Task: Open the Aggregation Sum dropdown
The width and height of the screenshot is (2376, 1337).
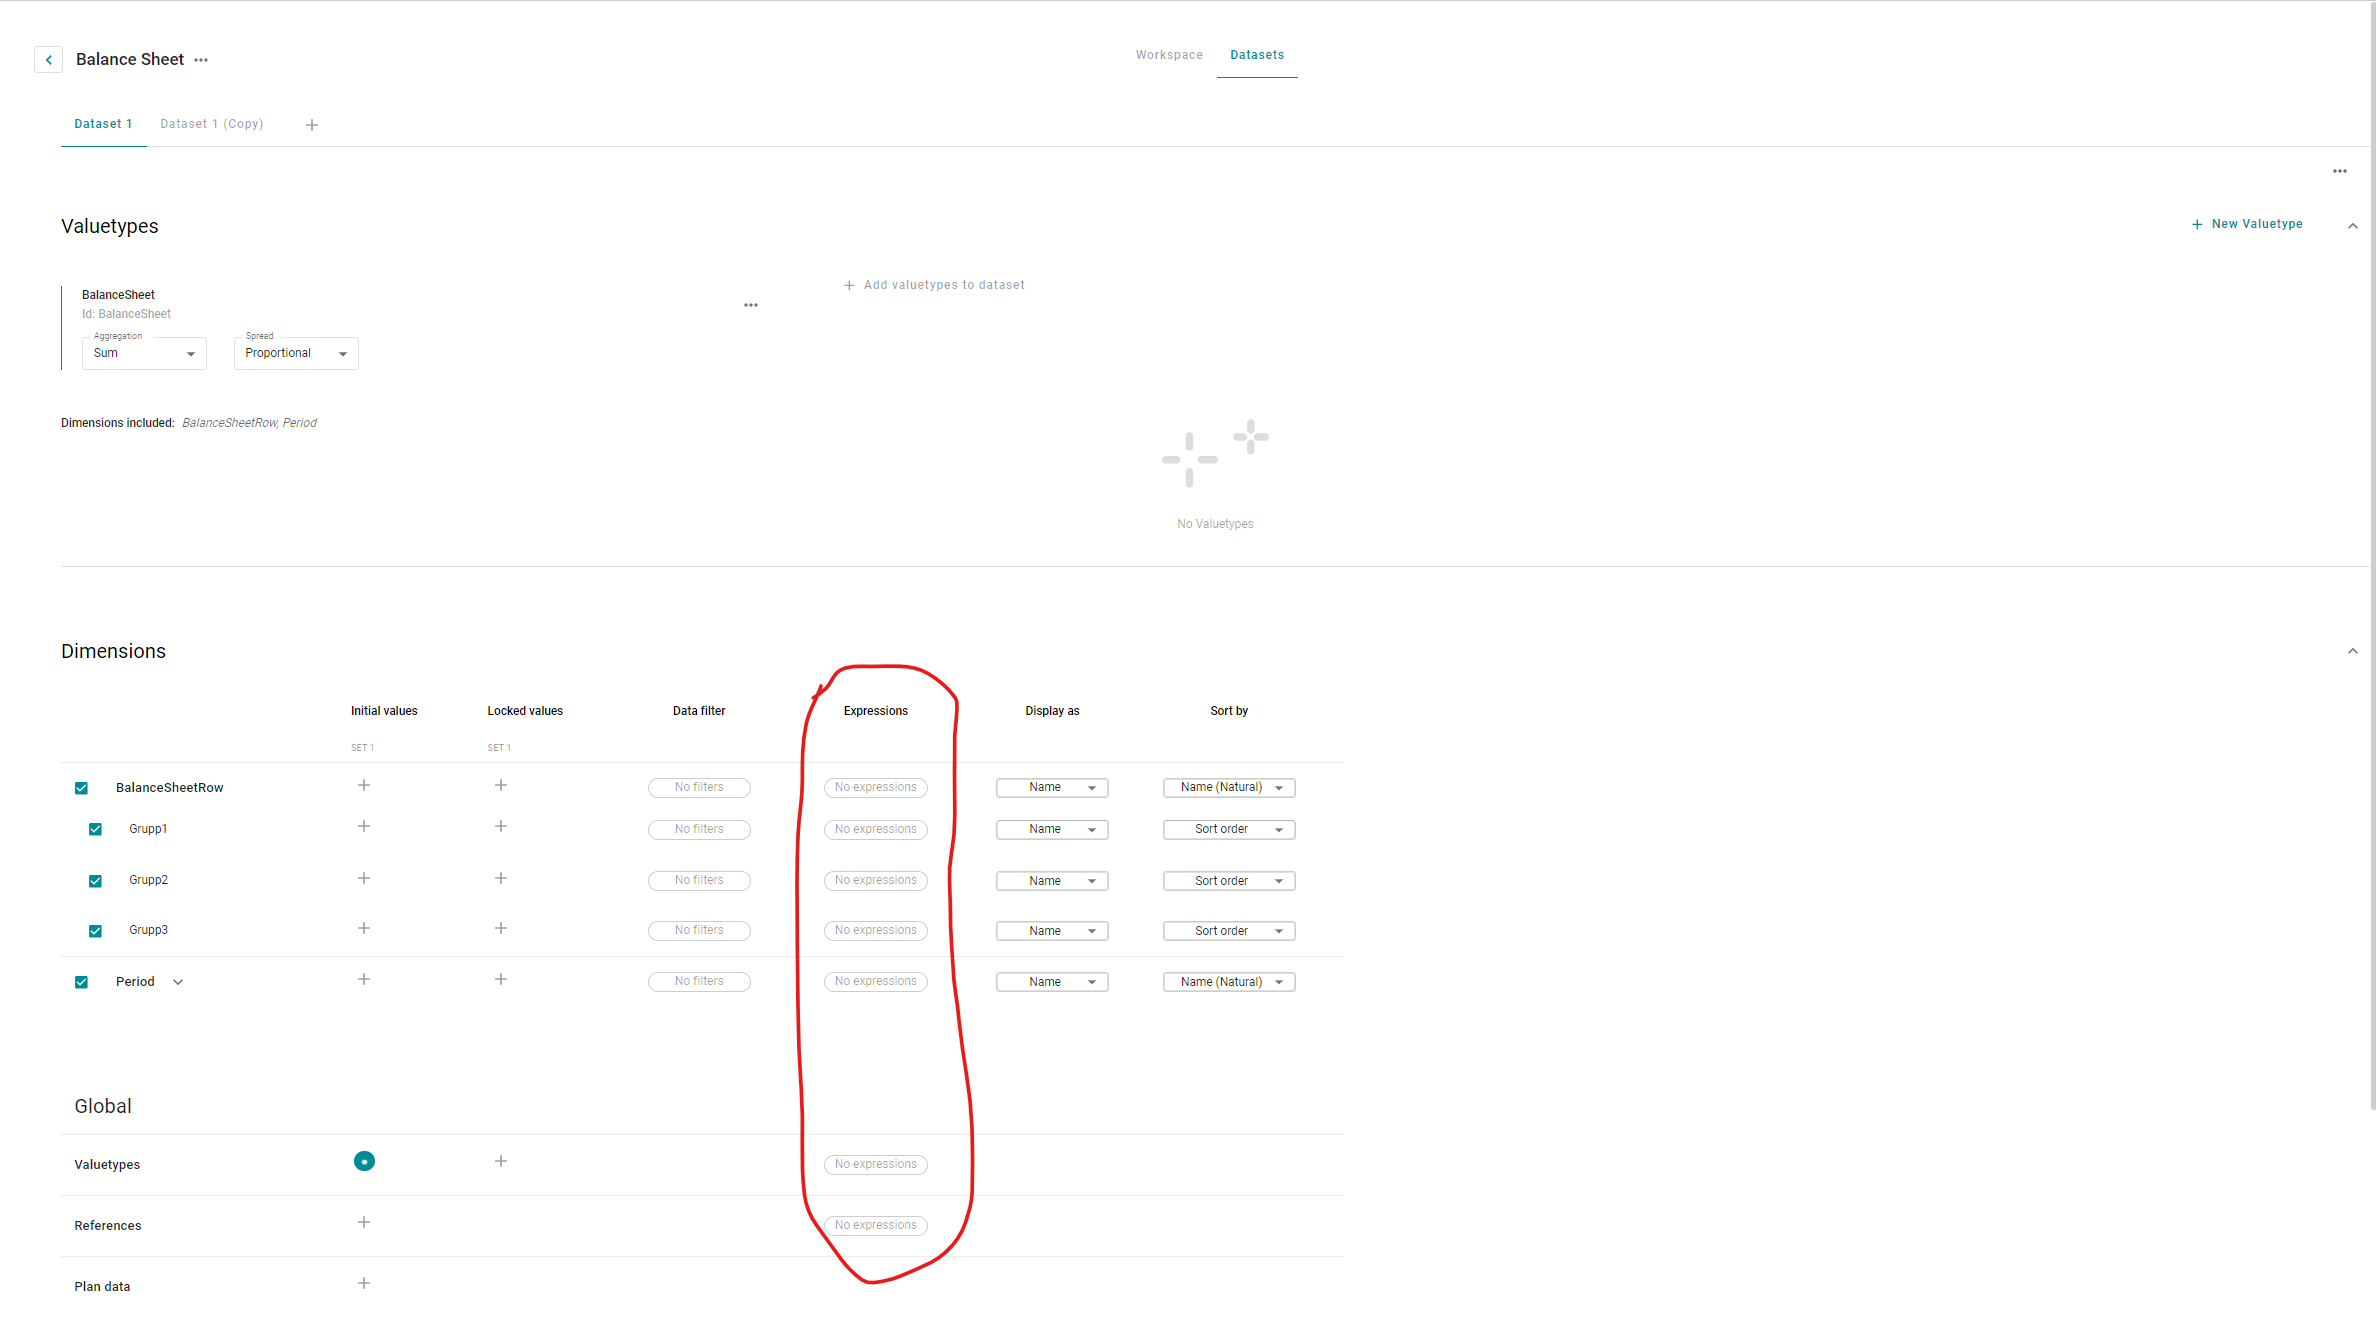Action: [144, 353]
